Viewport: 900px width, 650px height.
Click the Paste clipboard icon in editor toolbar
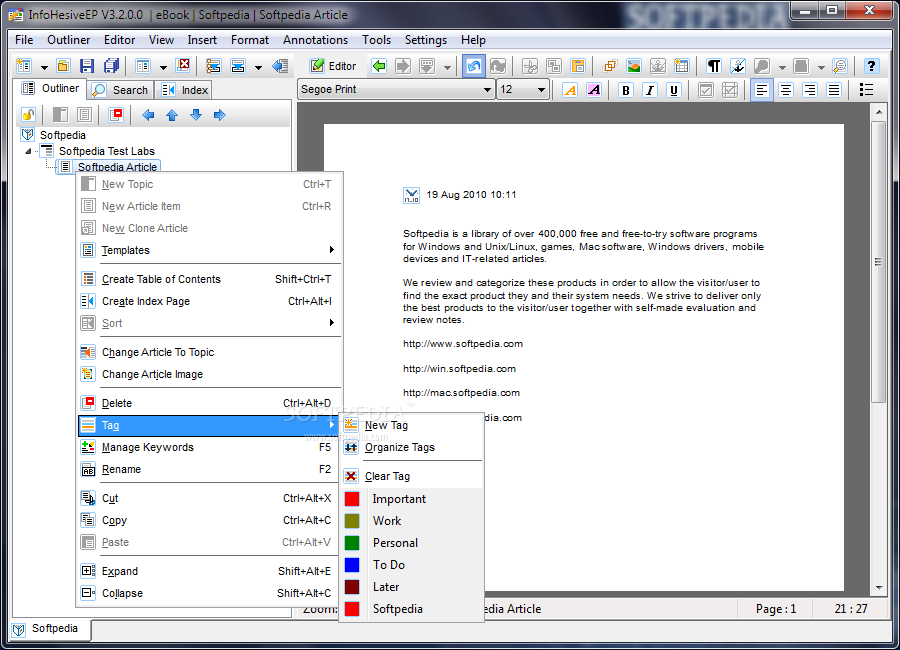coord(578,66)
